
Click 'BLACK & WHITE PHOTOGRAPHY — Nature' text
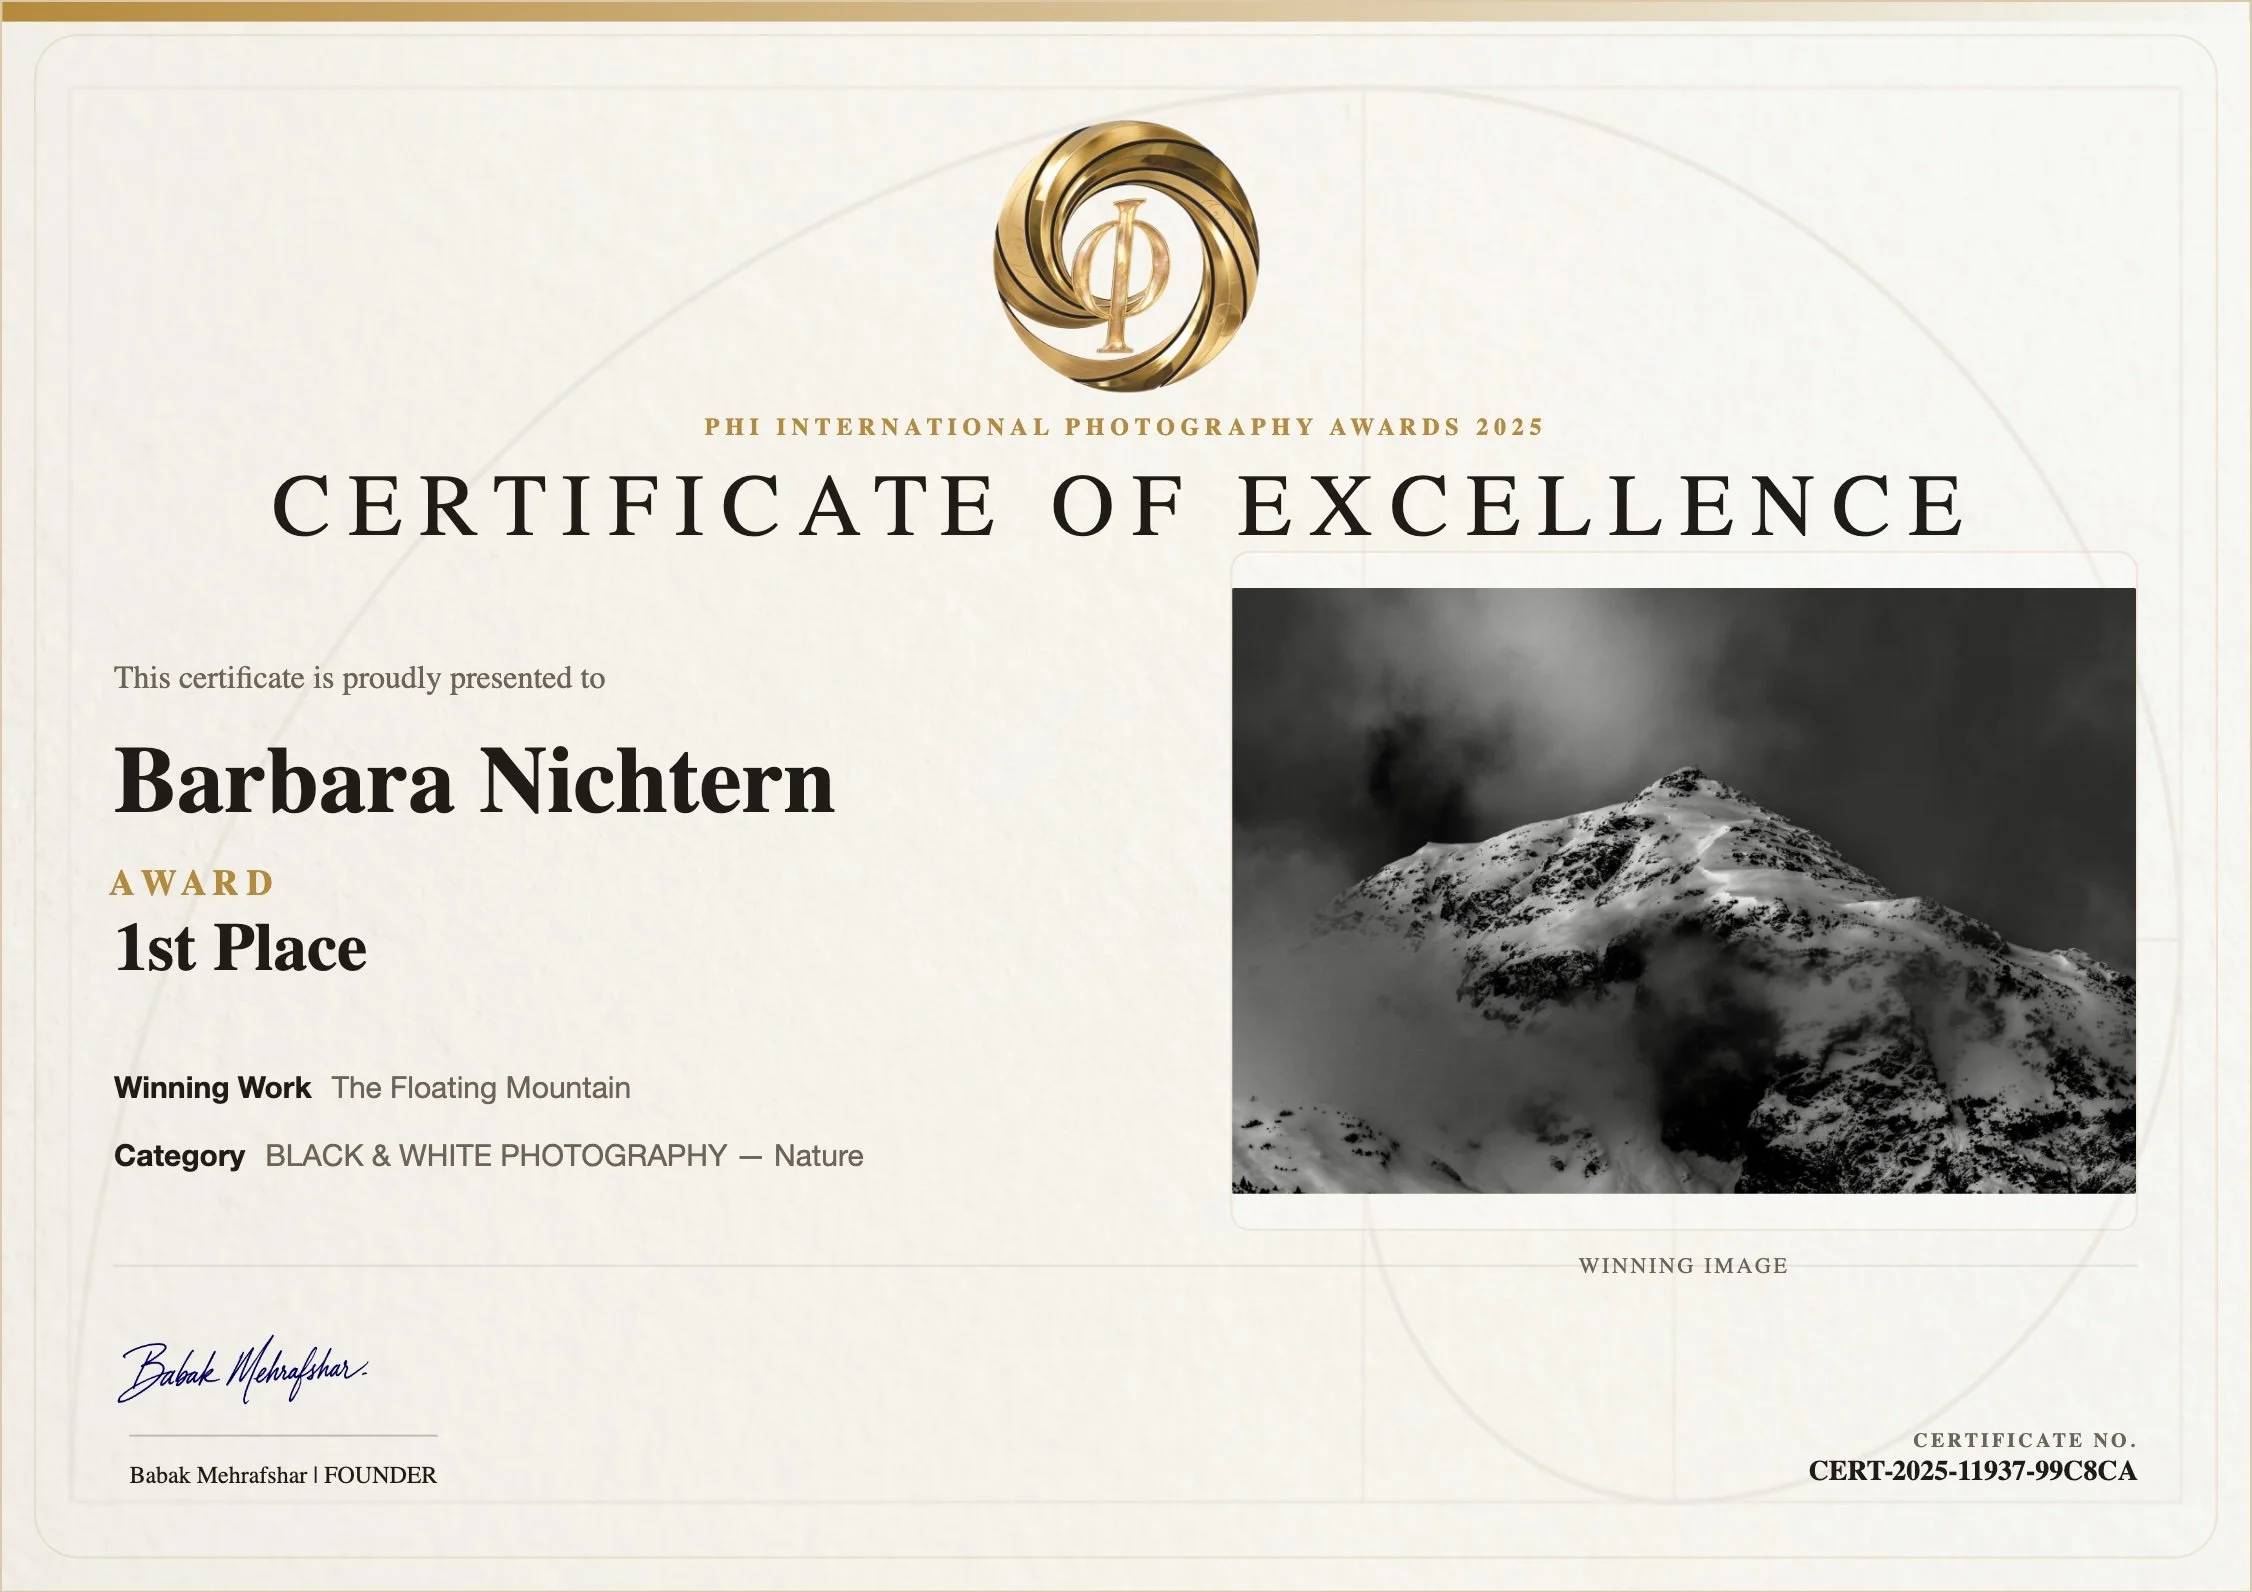(x=564, y=1156)
